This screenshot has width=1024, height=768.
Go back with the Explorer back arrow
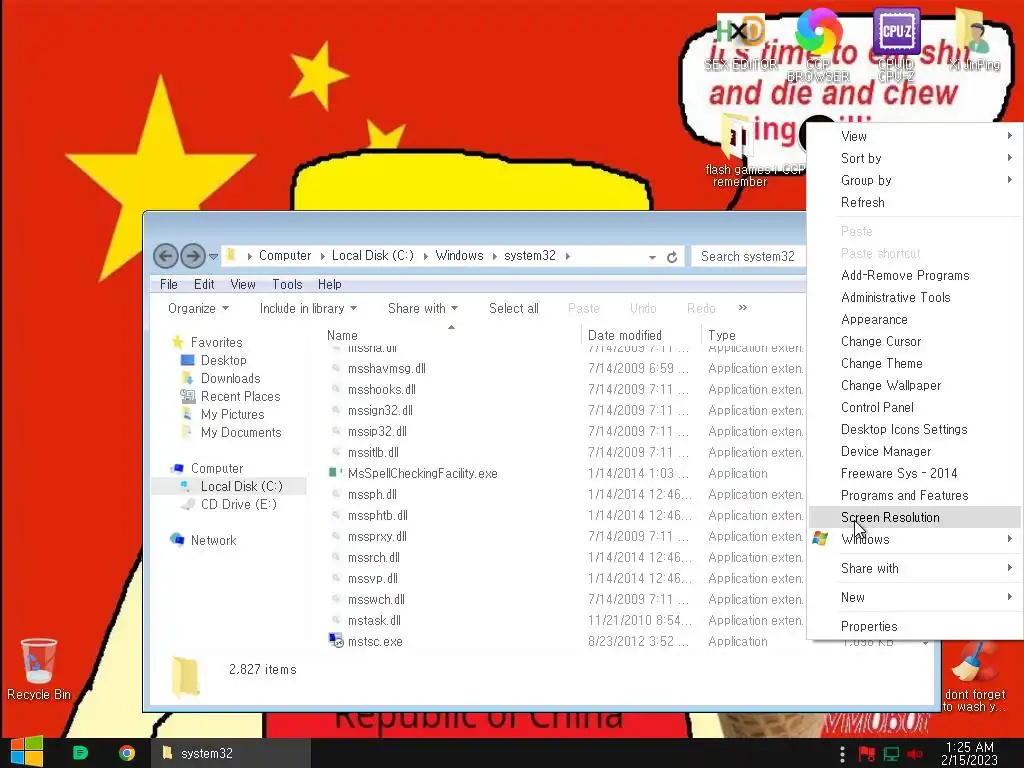pos(166,256)
